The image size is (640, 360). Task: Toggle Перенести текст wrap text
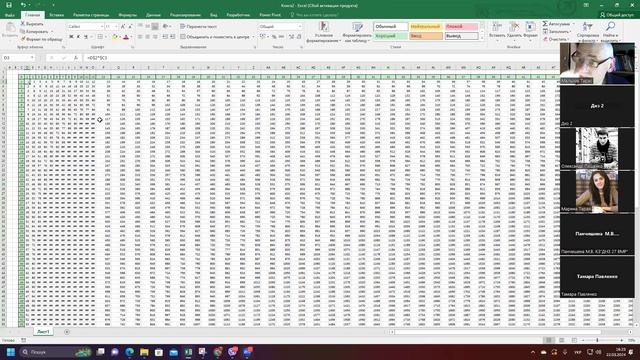199,27
